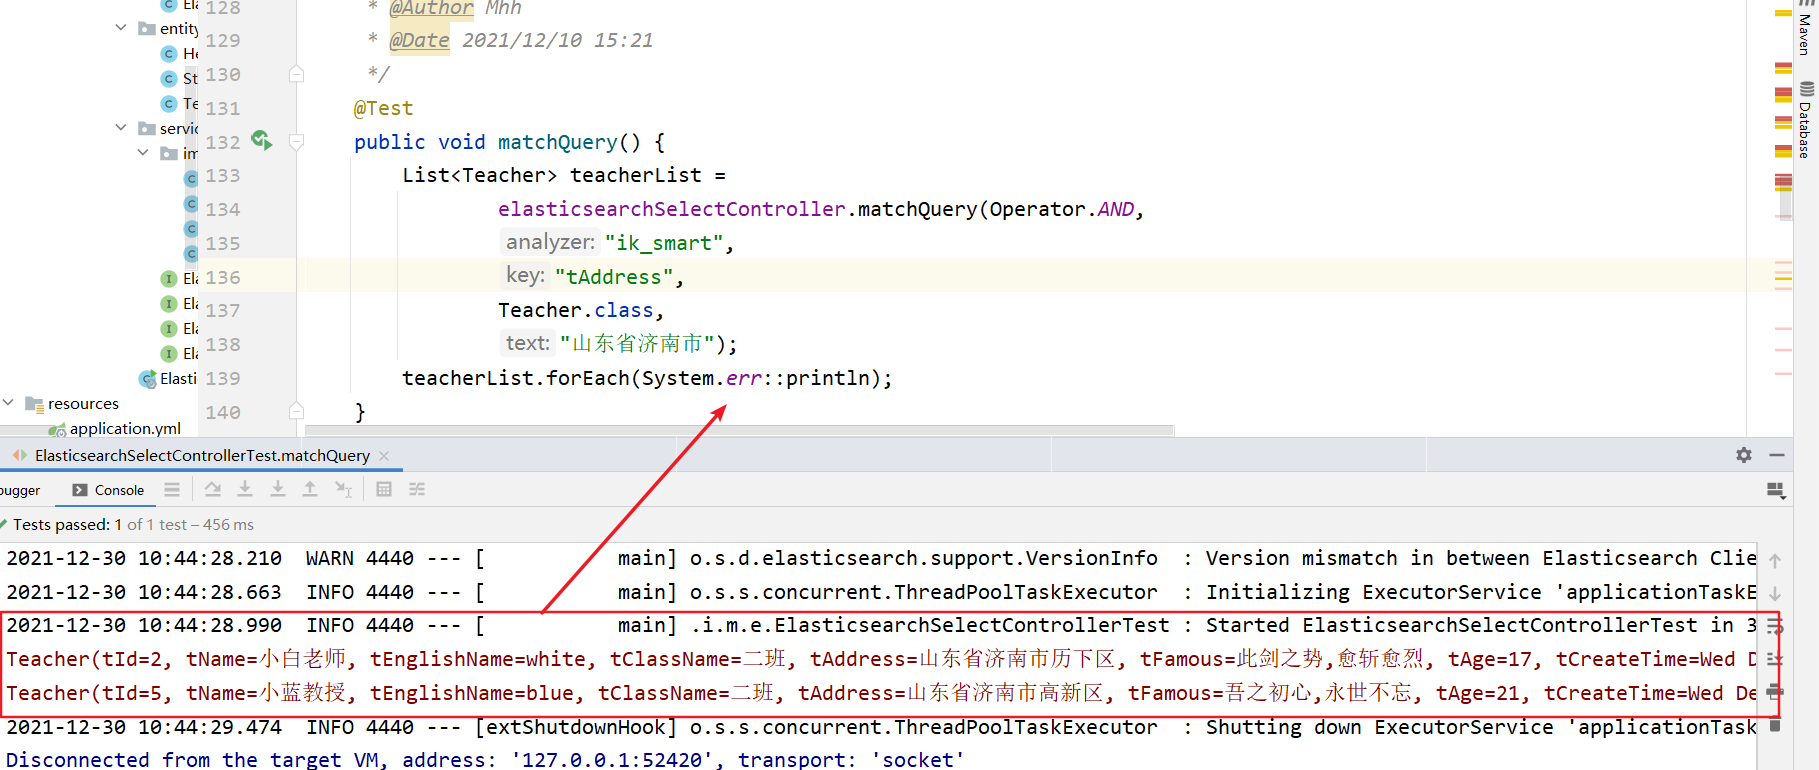Click the Step Out debug icon
The image size is (1819, 770).
coord(310,489)
